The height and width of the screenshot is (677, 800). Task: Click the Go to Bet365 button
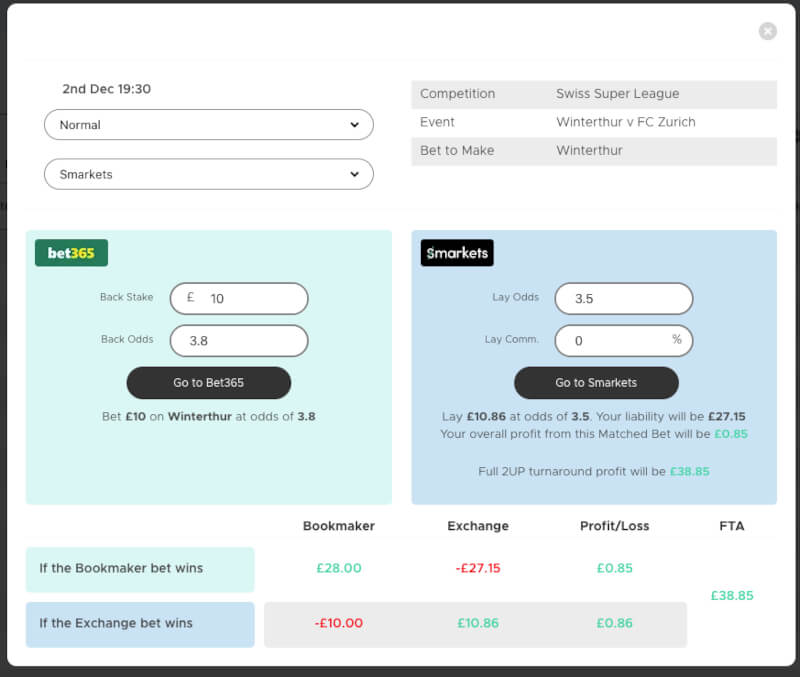[x=209, y=383]
